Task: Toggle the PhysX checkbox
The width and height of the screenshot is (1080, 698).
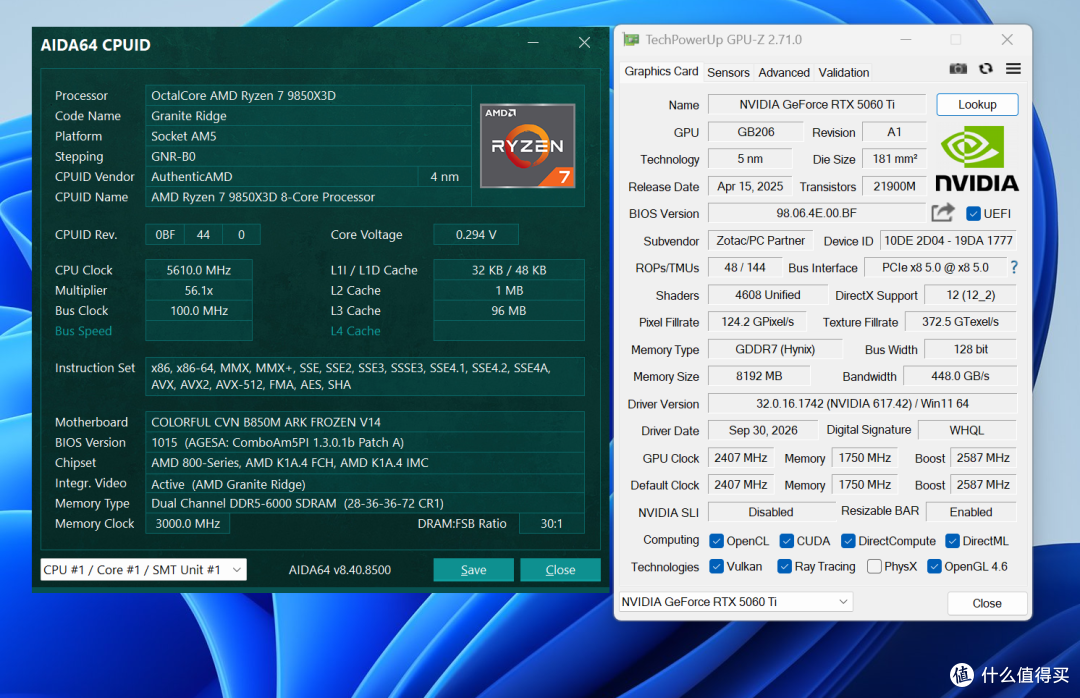Action: pyautogui.click(x=874, y=566)
